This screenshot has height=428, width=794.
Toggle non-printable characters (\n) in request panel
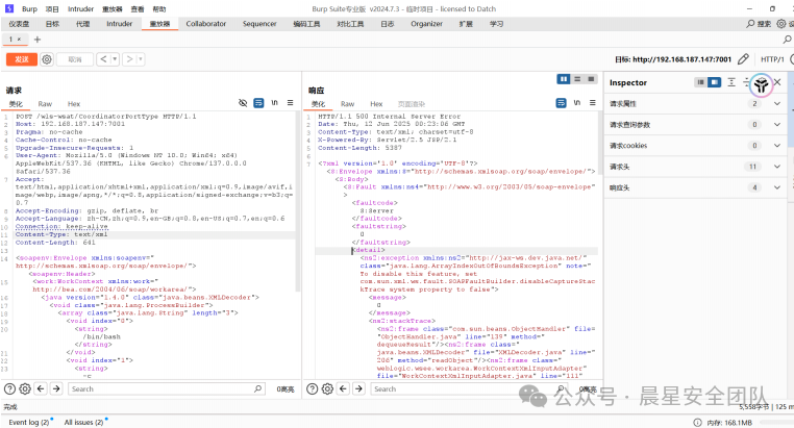[274, 103]
